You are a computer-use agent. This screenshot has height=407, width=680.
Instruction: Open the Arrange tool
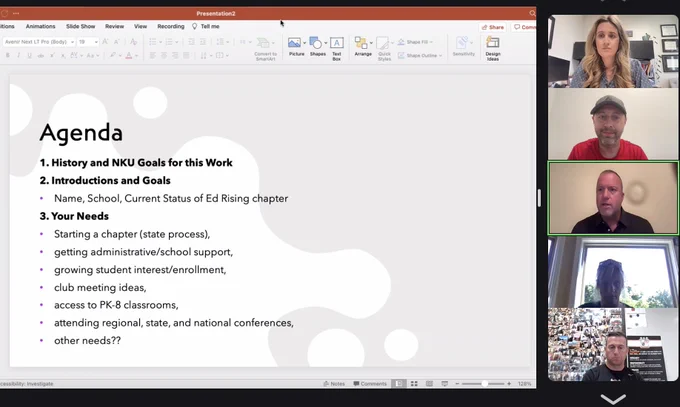[361, 46]
